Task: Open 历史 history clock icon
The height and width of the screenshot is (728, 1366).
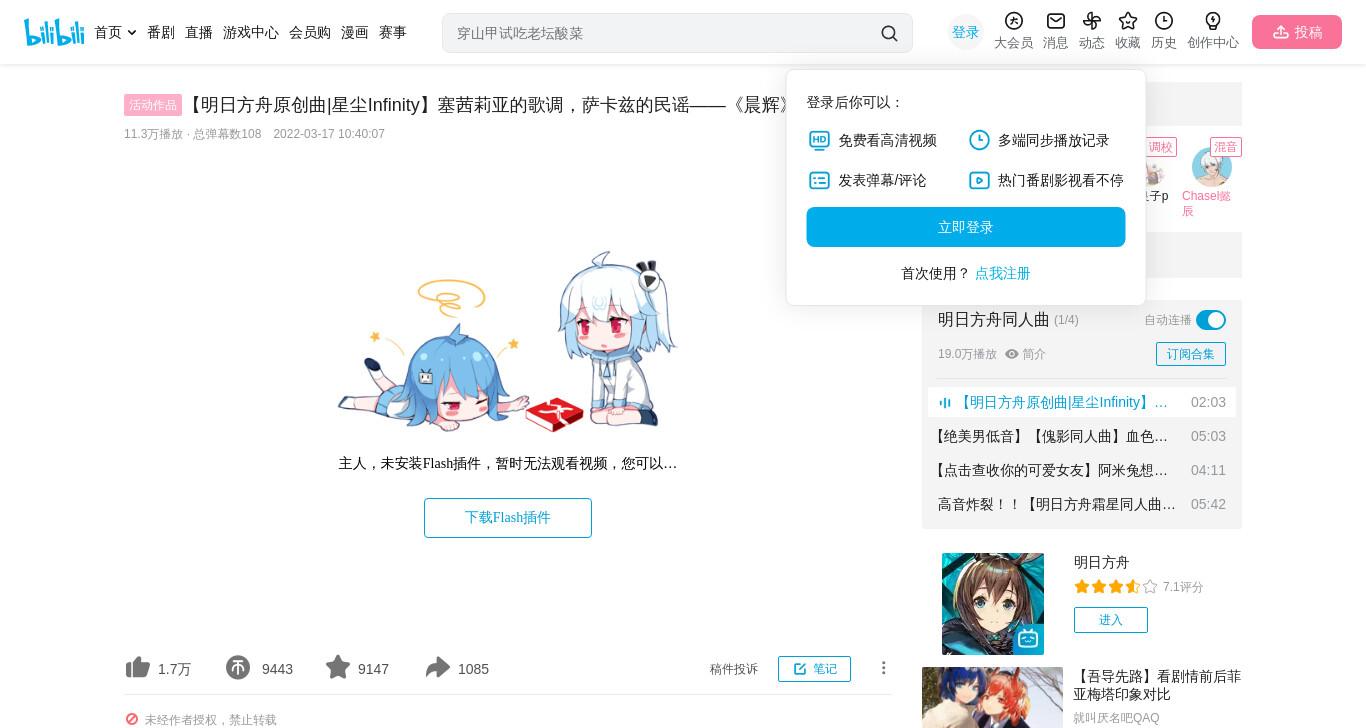Action: [1164, 21]
